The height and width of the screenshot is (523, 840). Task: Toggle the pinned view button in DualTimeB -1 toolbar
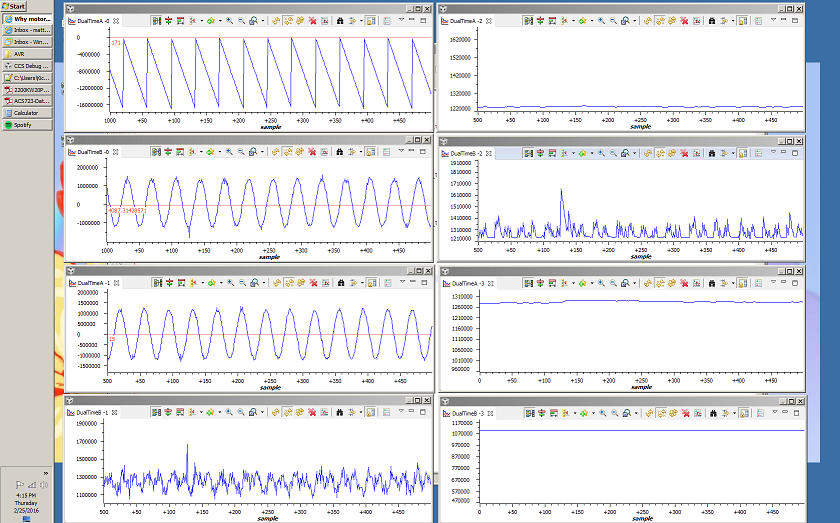(370, 412)
